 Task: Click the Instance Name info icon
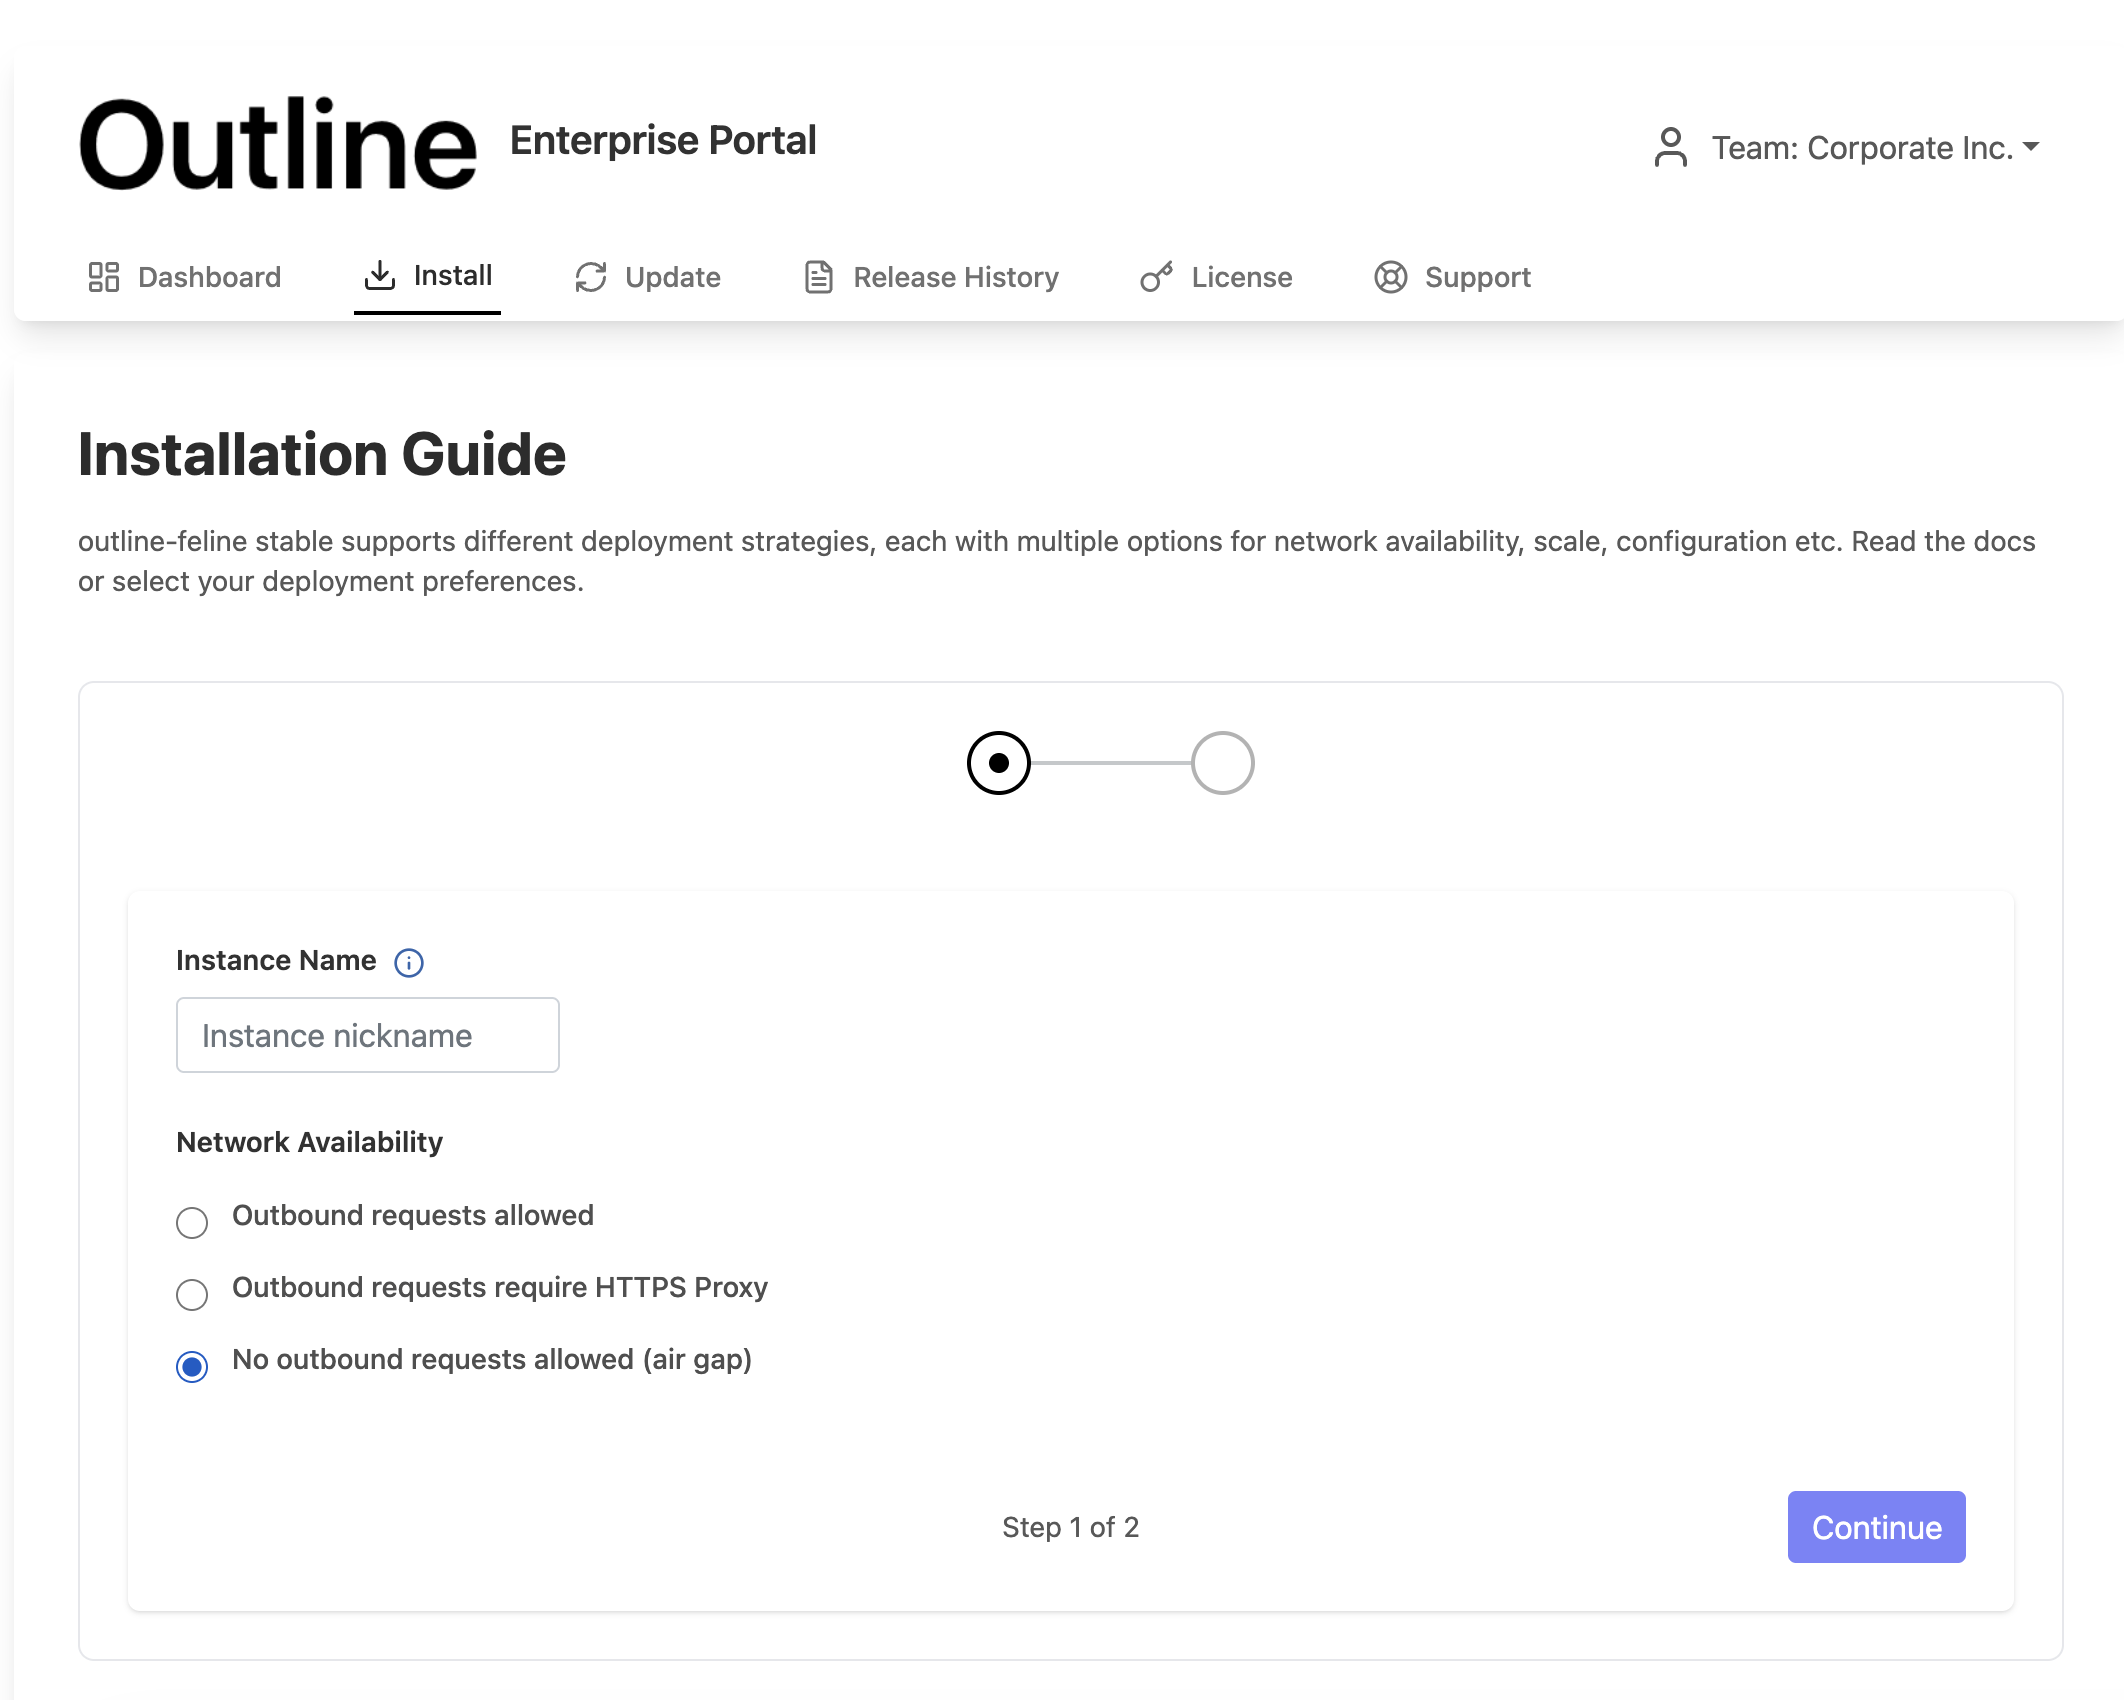pyautogui.click(x=409, y=962)
